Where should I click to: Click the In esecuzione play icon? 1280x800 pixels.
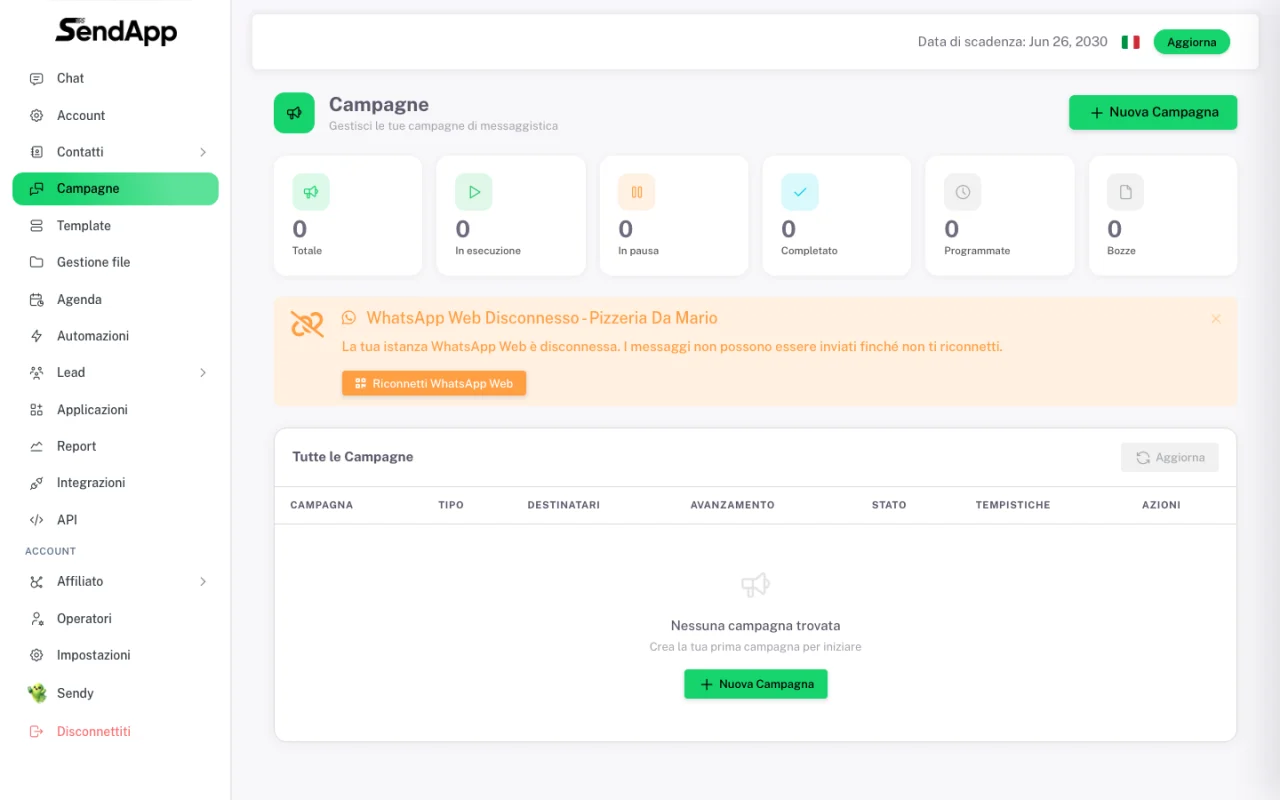point(474,192)
